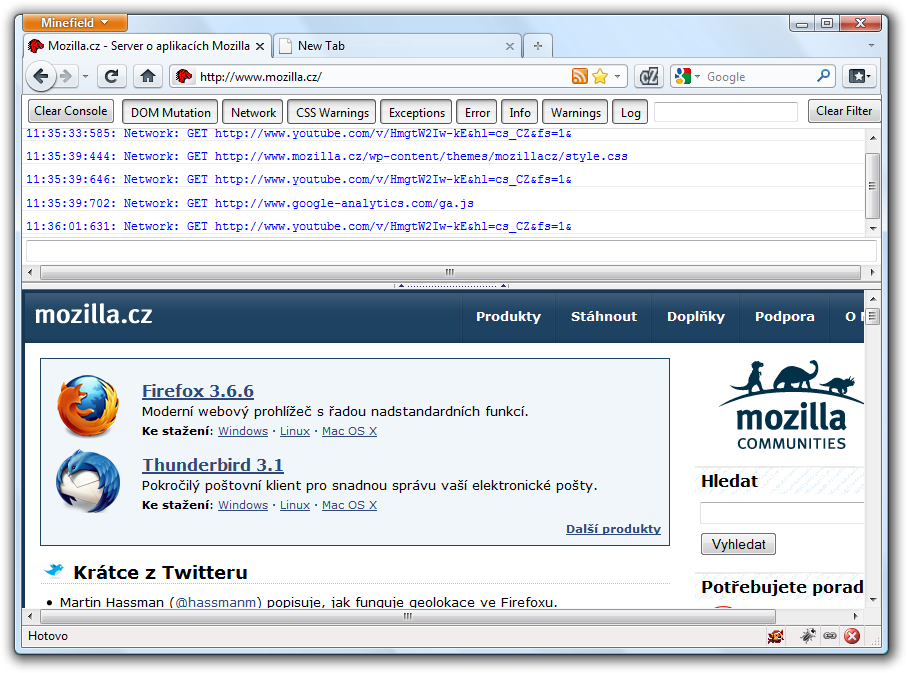Open the Minefield application menu
The height and width of the screenshot is (673, 907).
point(75,23)
